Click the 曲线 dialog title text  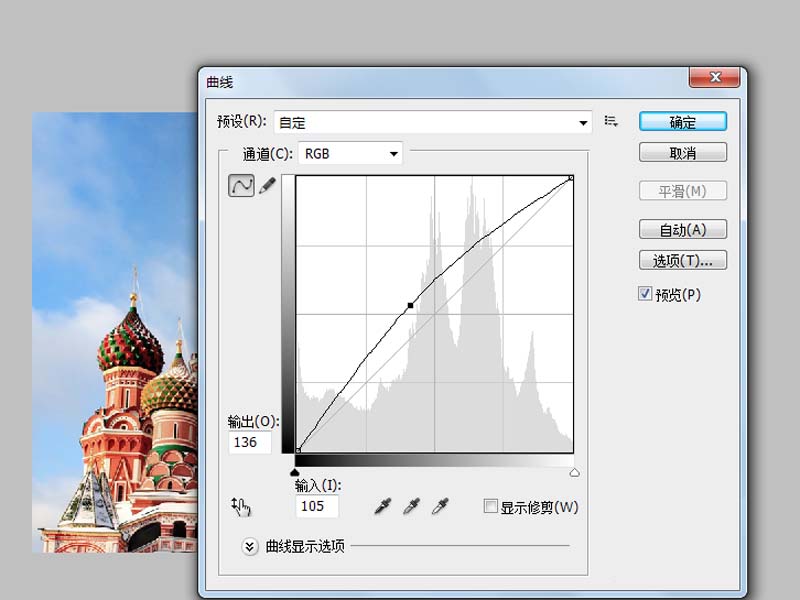tap(220, 82)
